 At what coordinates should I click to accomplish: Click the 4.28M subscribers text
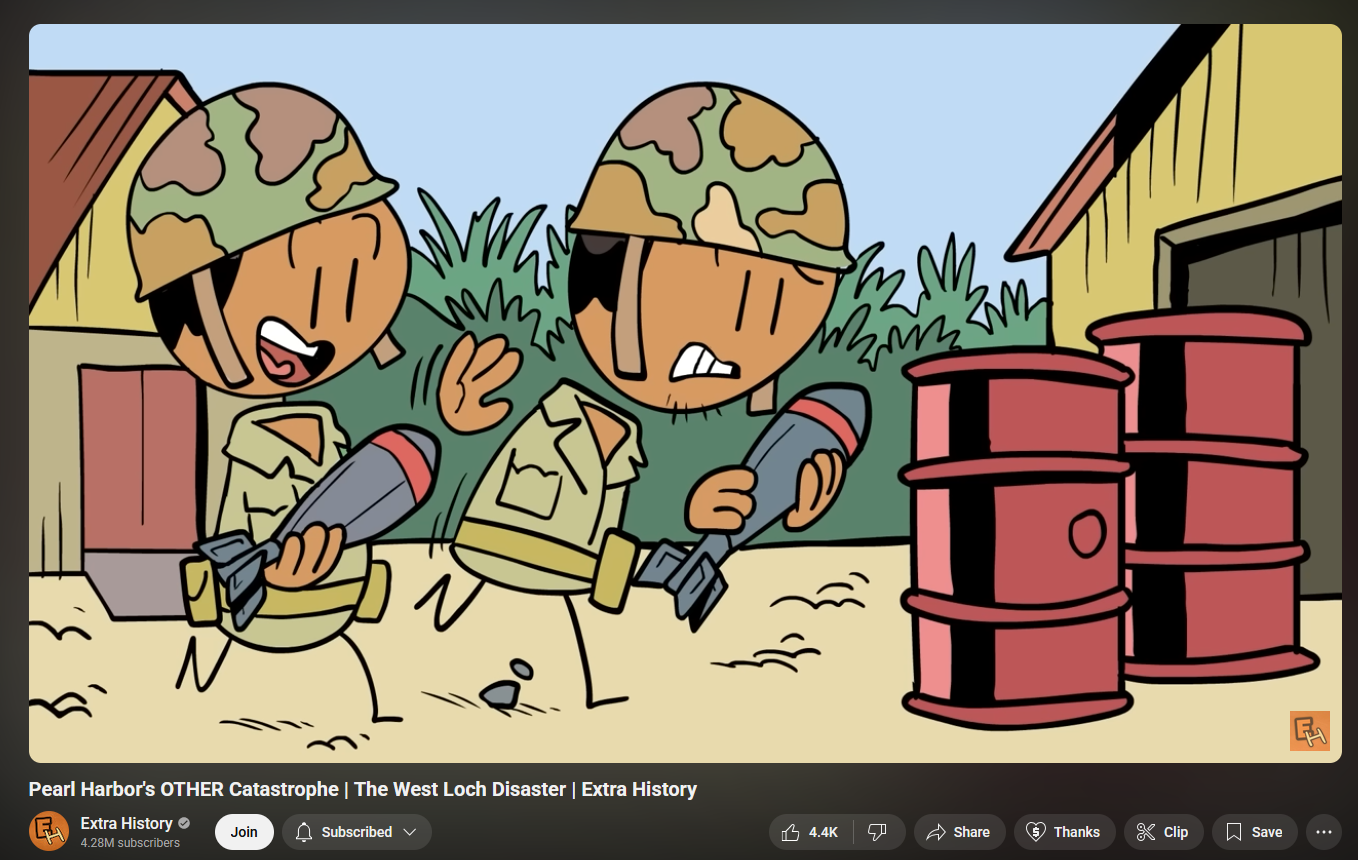click(x=130, y=843)
